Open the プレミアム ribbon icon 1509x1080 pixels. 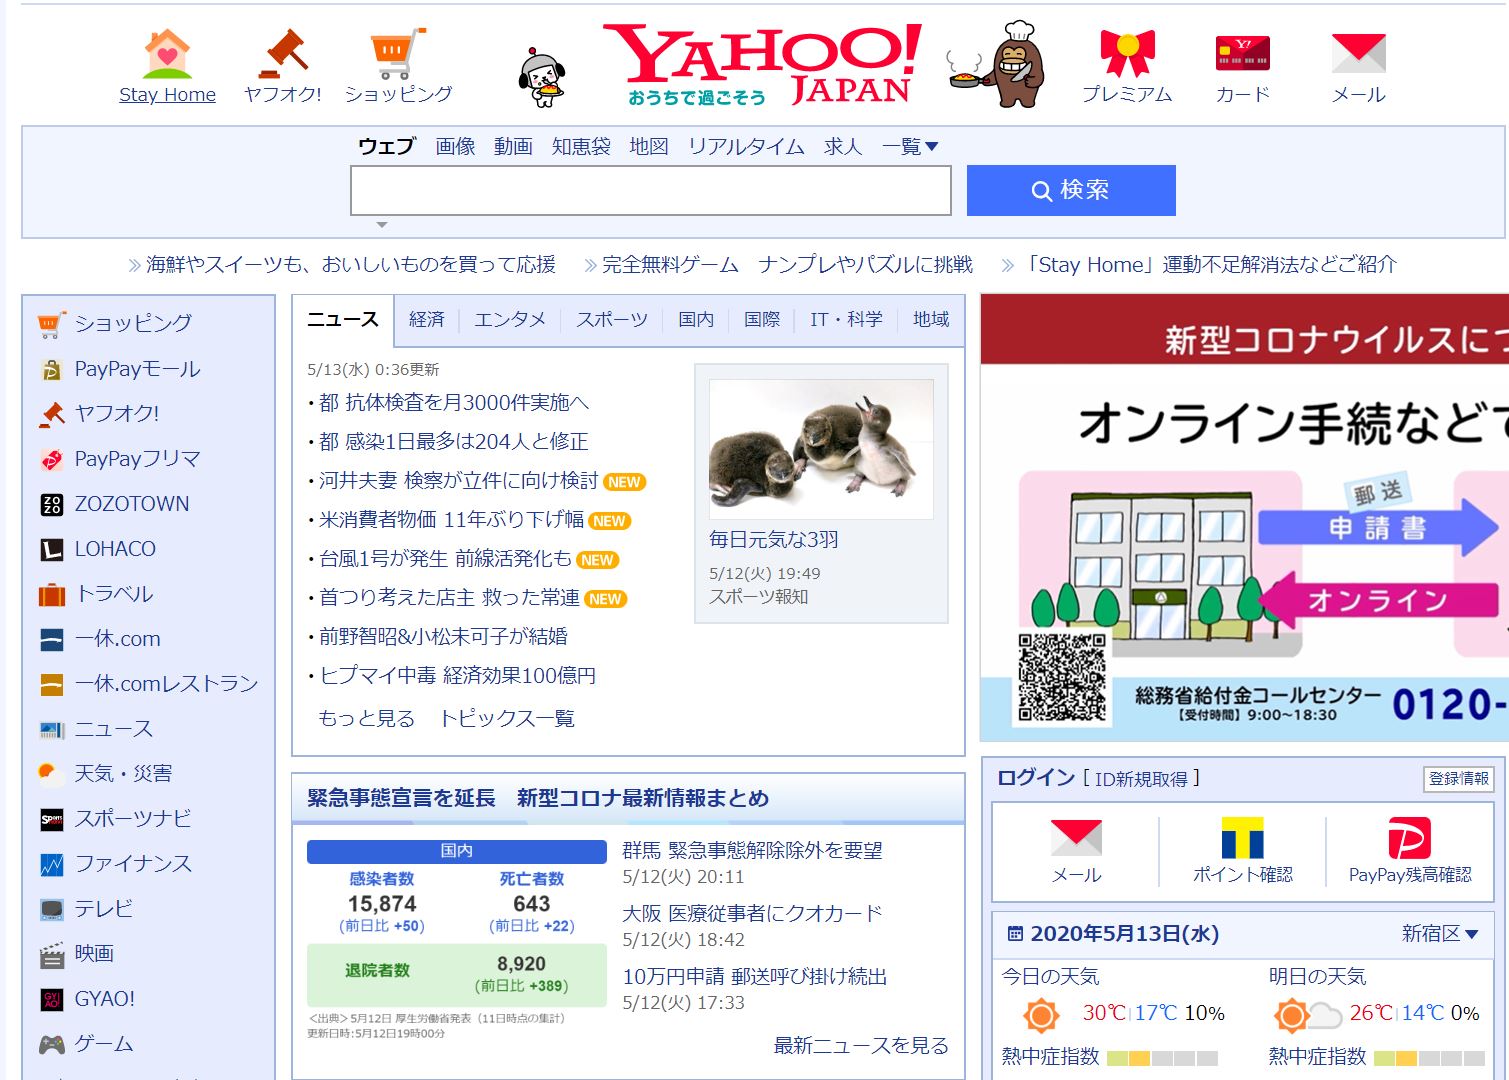[x=1127, y=54]
